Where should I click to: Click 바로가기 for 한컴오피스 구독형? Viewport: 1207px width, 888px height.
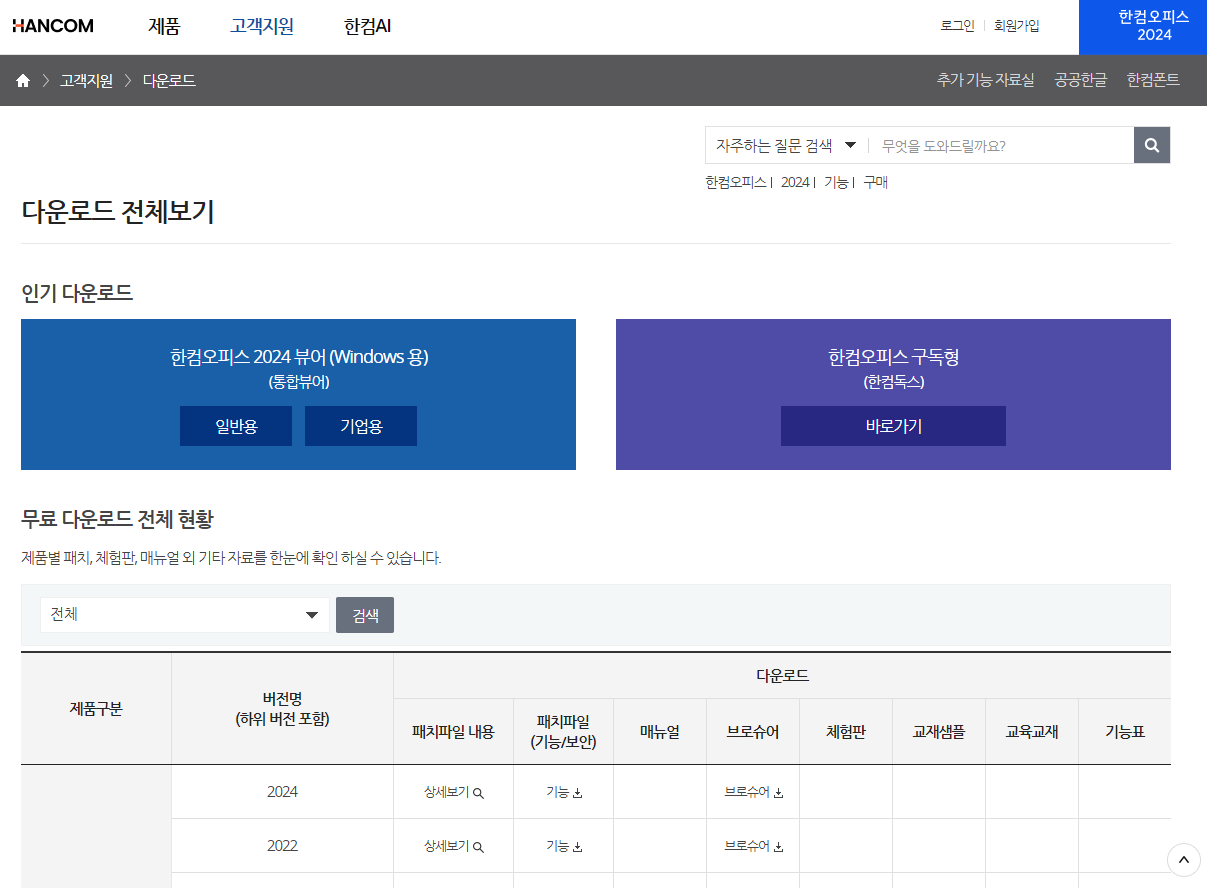[x=893, y=426]
